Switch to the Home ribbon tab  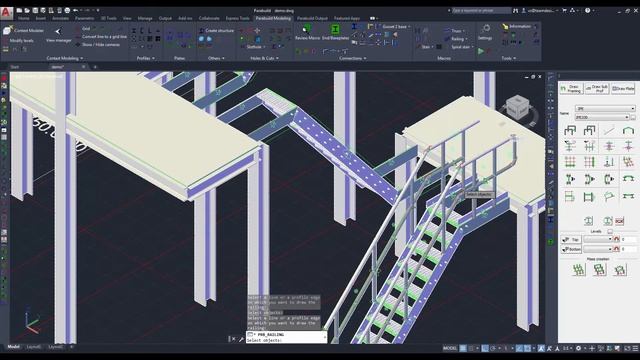tap(23, 18)
